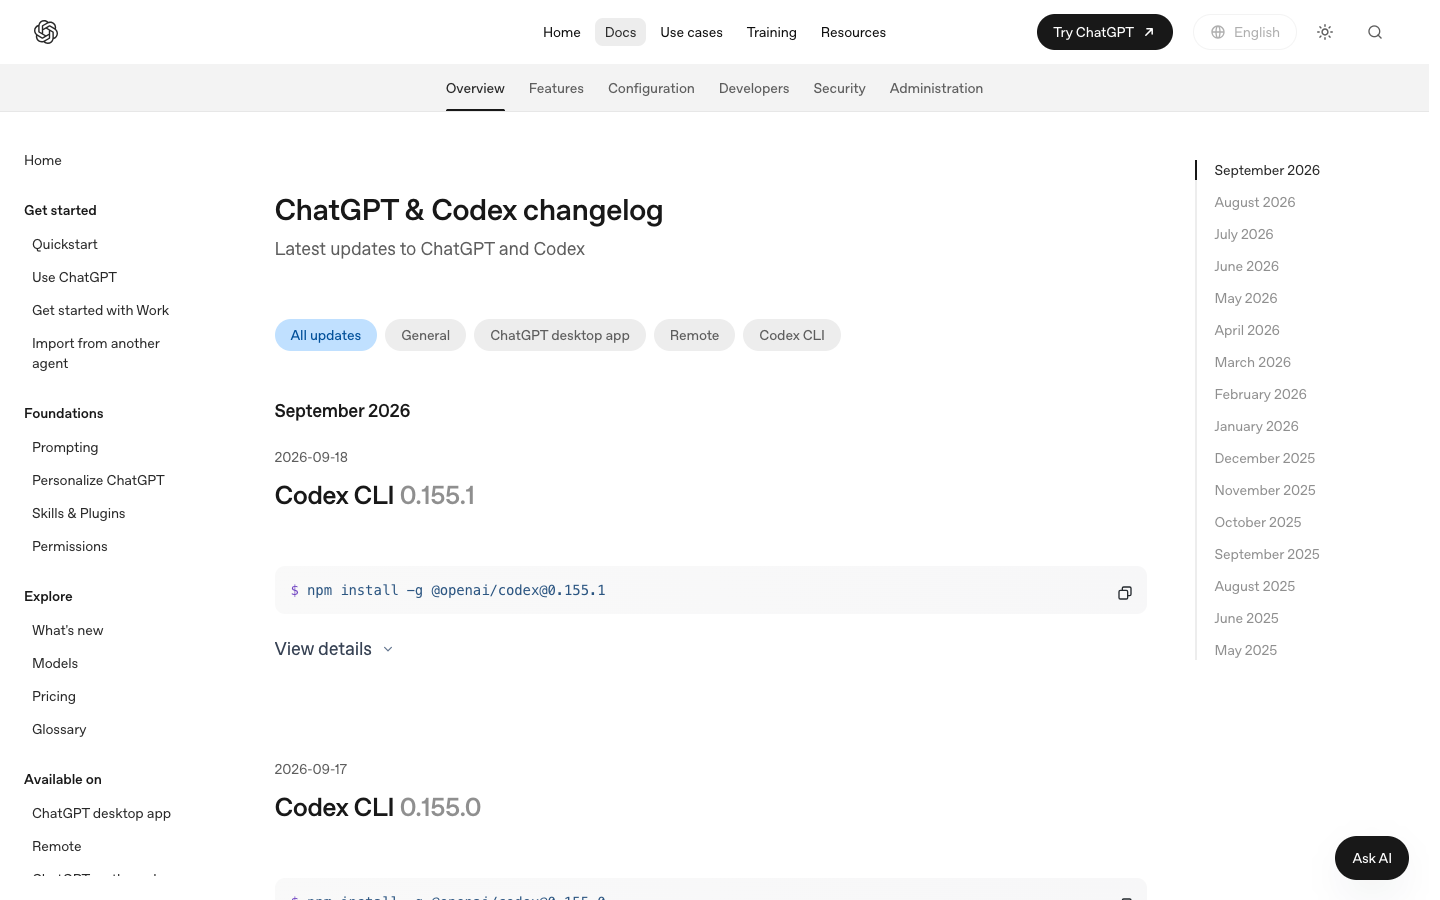Jump to June 2026 in page outline
The image size is (1440, 900).
(x=1247, y=266)
